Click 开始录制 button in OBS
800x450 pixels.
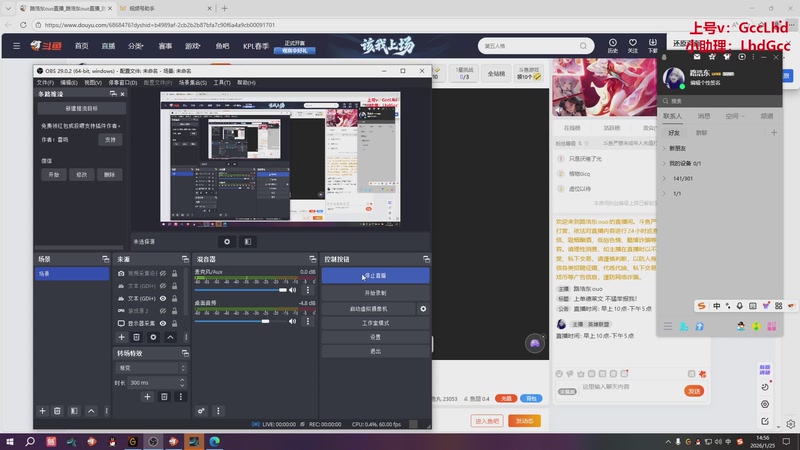[376, 293]
